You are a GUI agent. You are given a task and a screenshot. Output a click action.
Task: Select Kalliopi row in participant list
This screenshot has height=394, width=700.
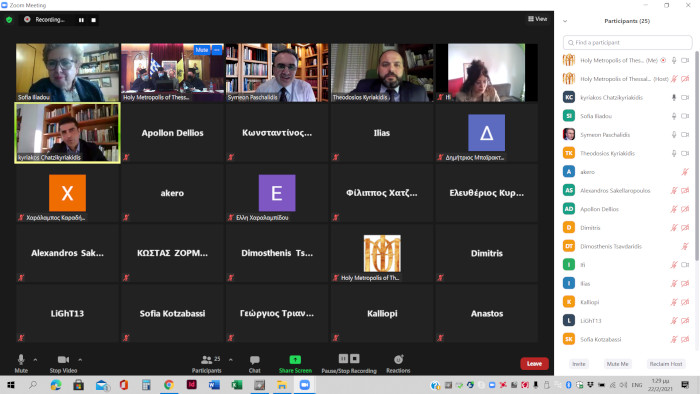[x=627, y=302]
